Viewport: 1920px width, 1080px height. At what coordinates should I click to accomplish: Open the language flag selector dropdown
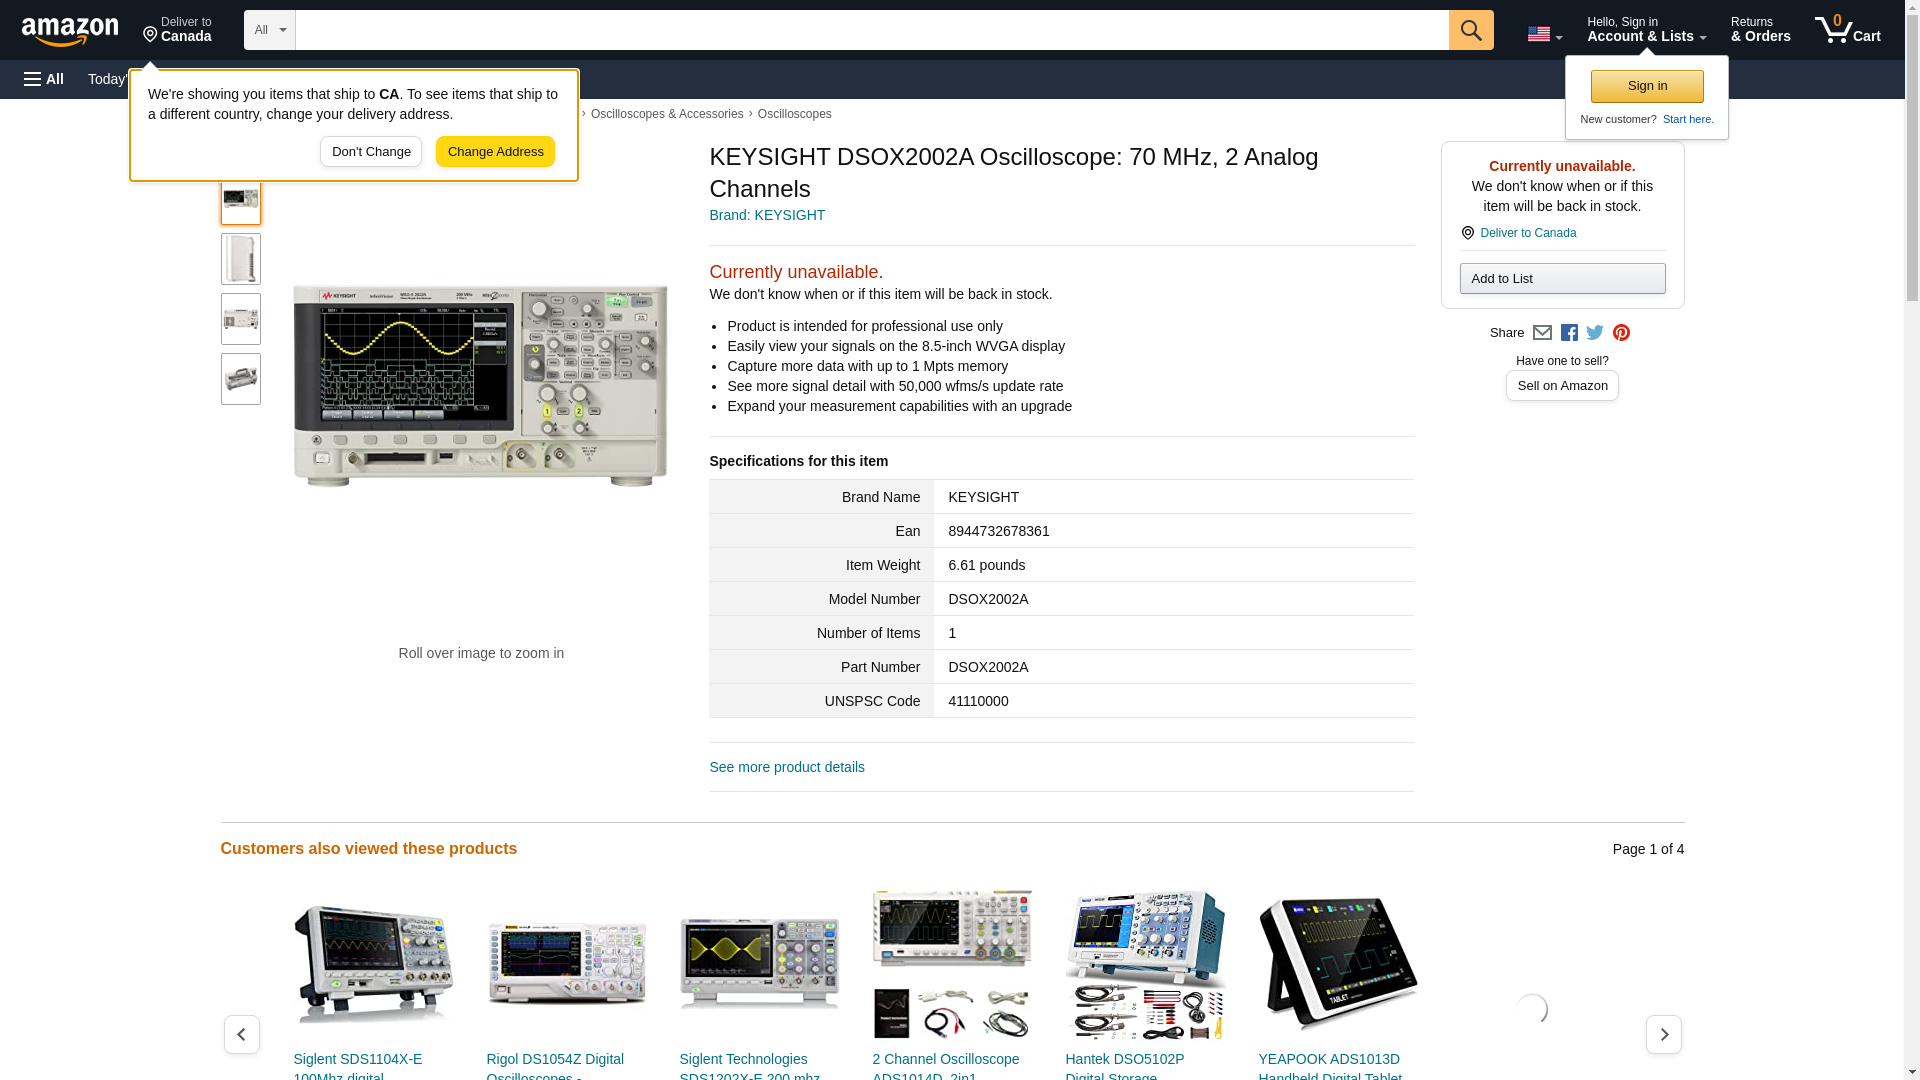pos(1544,34)
